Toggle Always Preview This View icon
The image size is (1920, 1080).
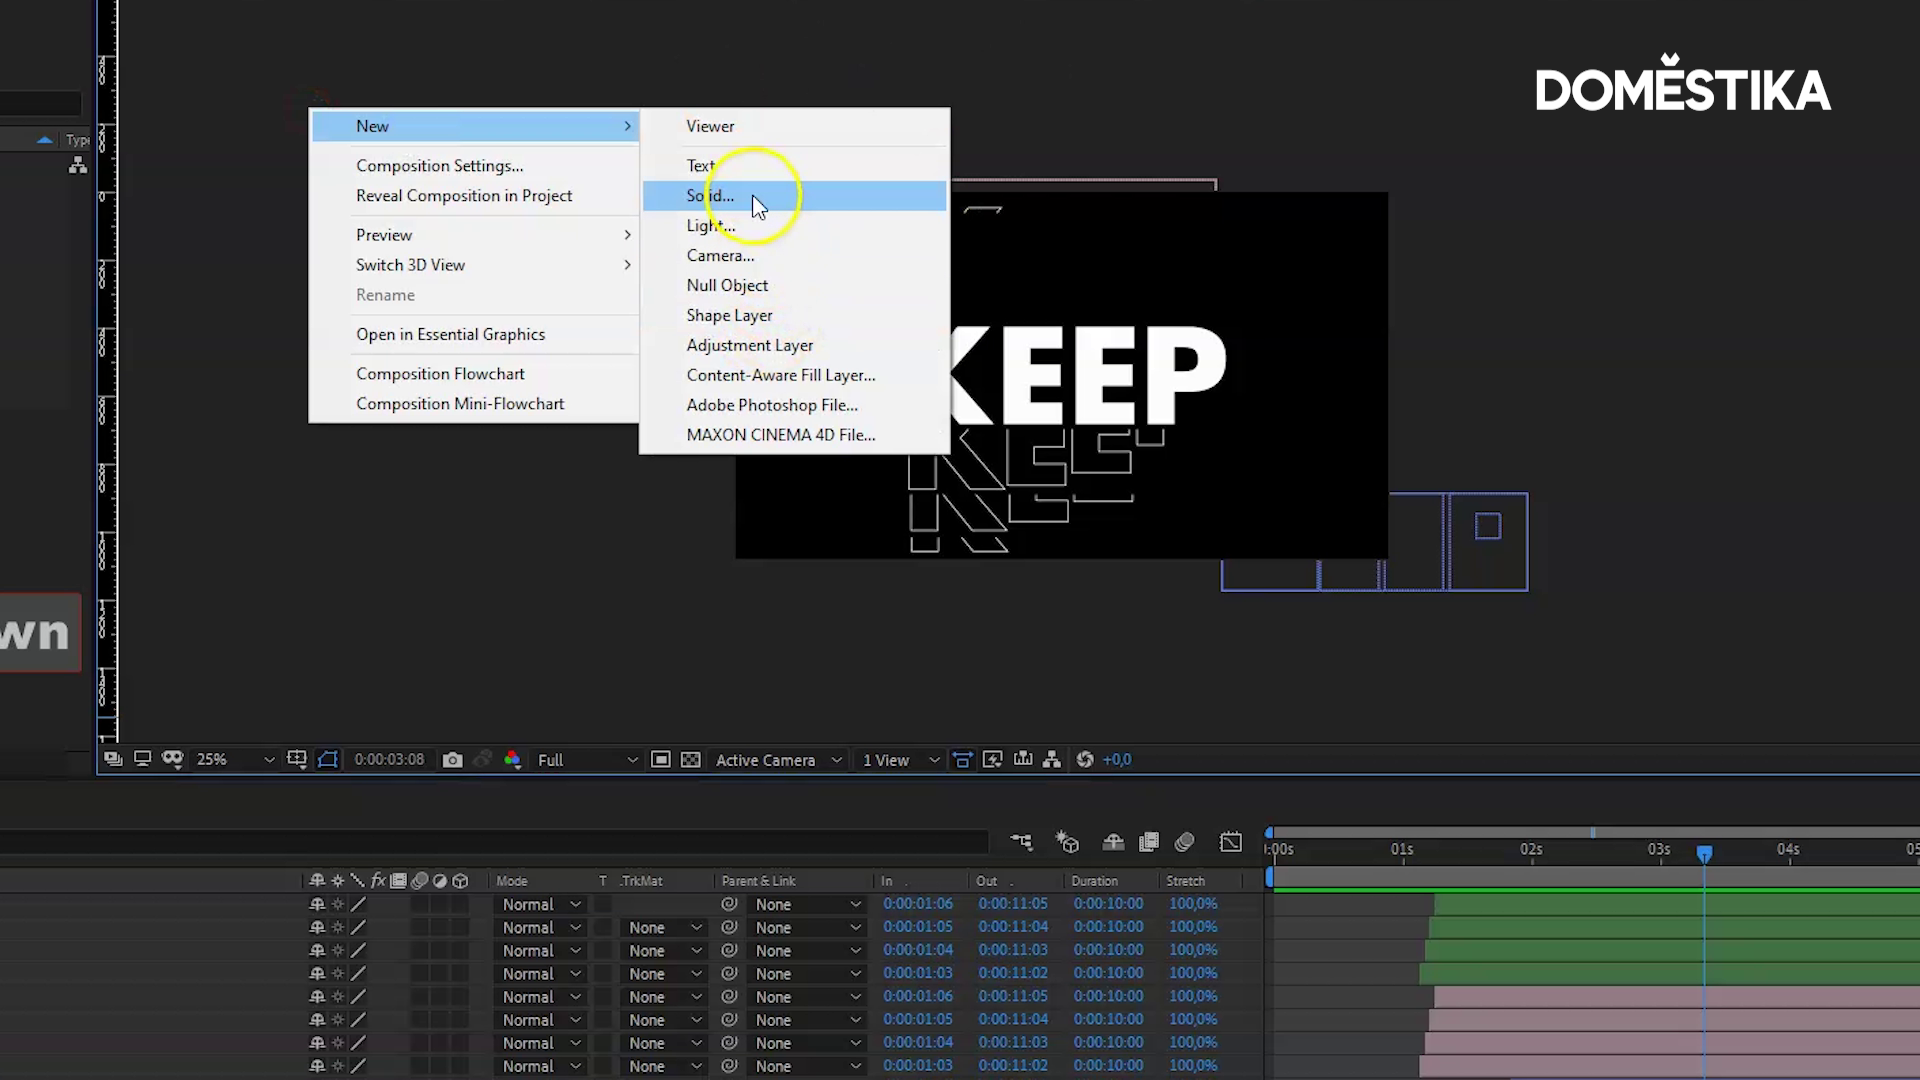113,759
